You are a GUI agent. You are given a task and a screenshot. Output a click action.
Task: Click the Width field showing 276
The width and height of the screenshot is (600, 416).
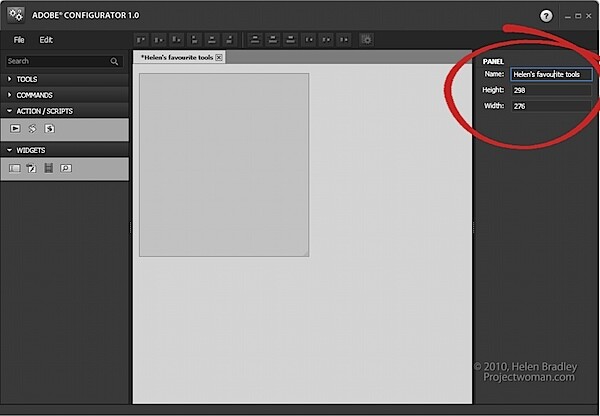pos(551,106)
